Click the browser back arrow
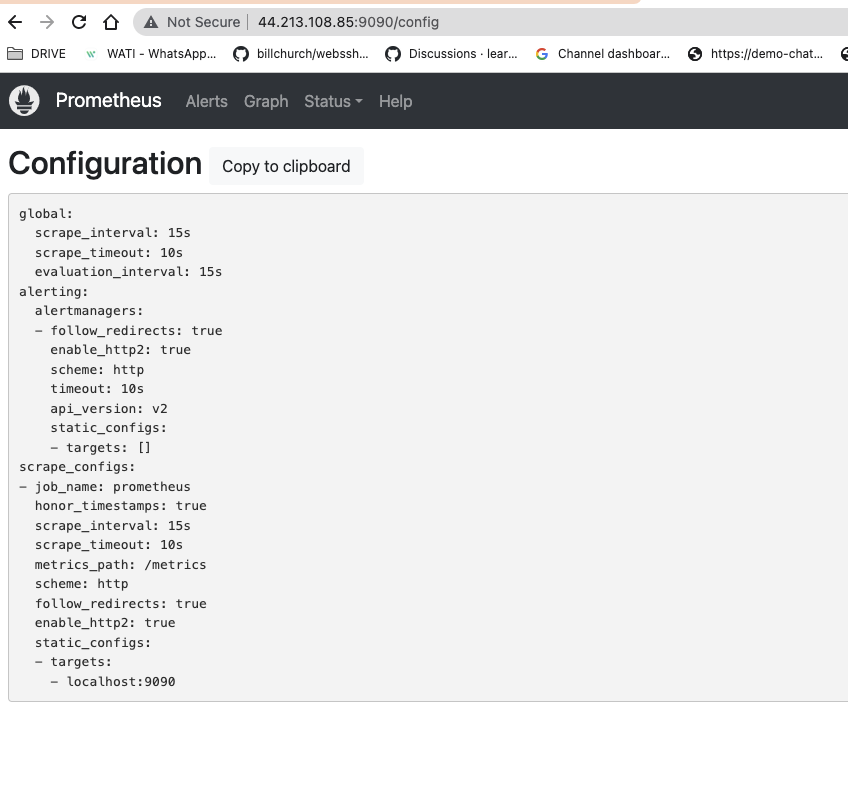 click(14, 21)
